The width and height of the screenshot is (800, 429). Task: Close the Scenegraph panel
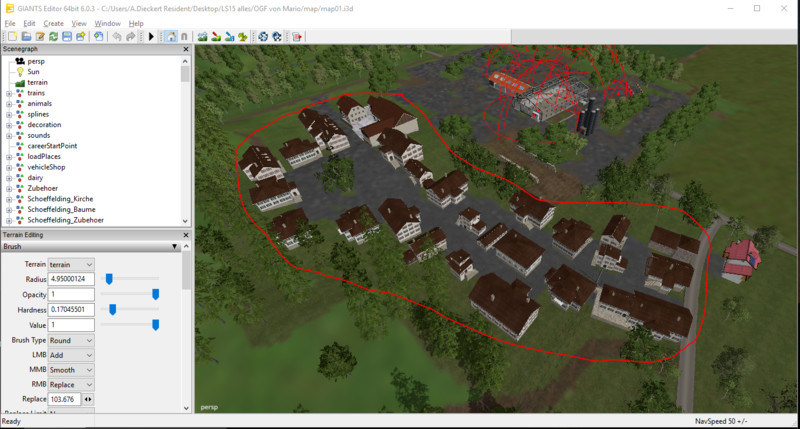click(187, 48)
